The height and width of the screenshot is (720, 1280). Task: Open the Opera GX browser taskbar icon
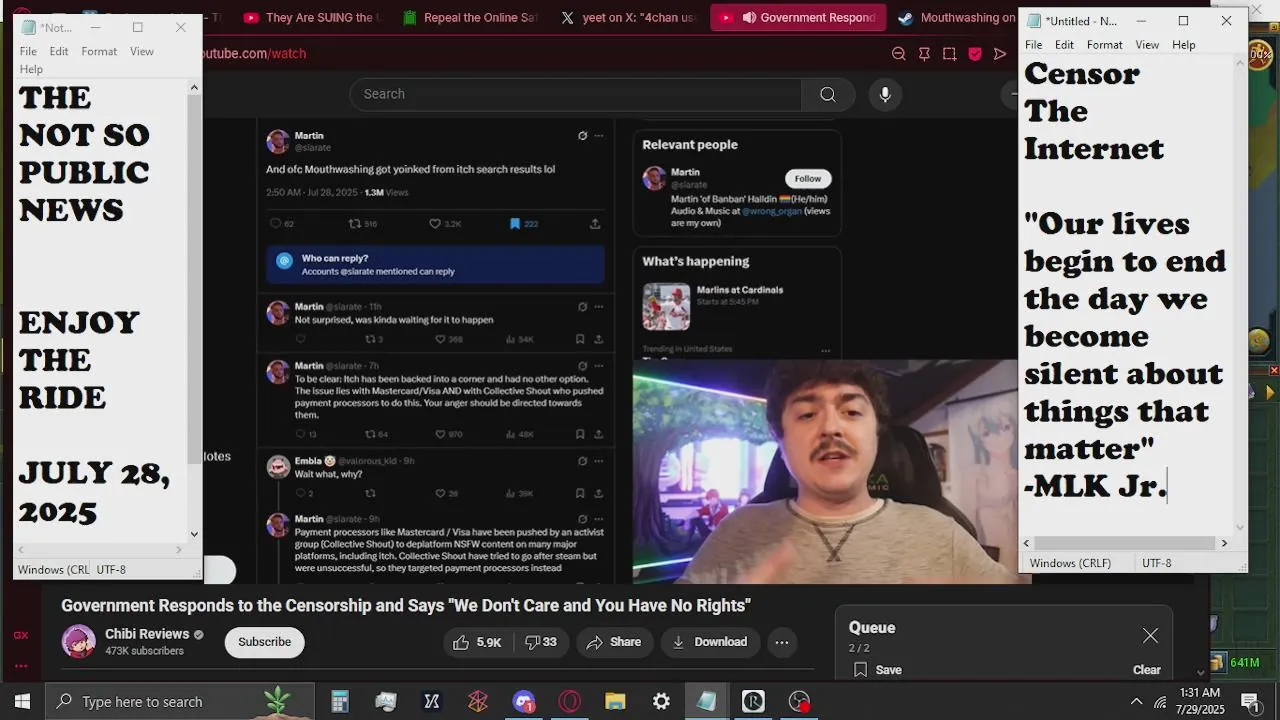tap(569, 701)
